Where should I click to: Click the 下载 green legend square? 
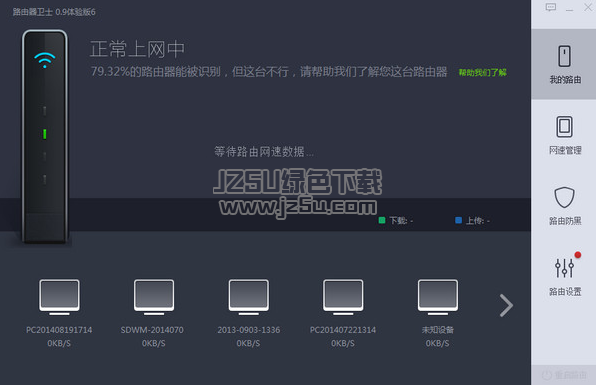tap(382, 220)
